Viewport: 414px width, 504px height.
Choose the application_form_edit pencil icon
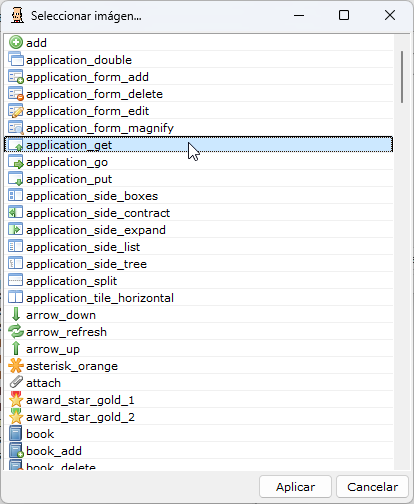click(16, 111)
